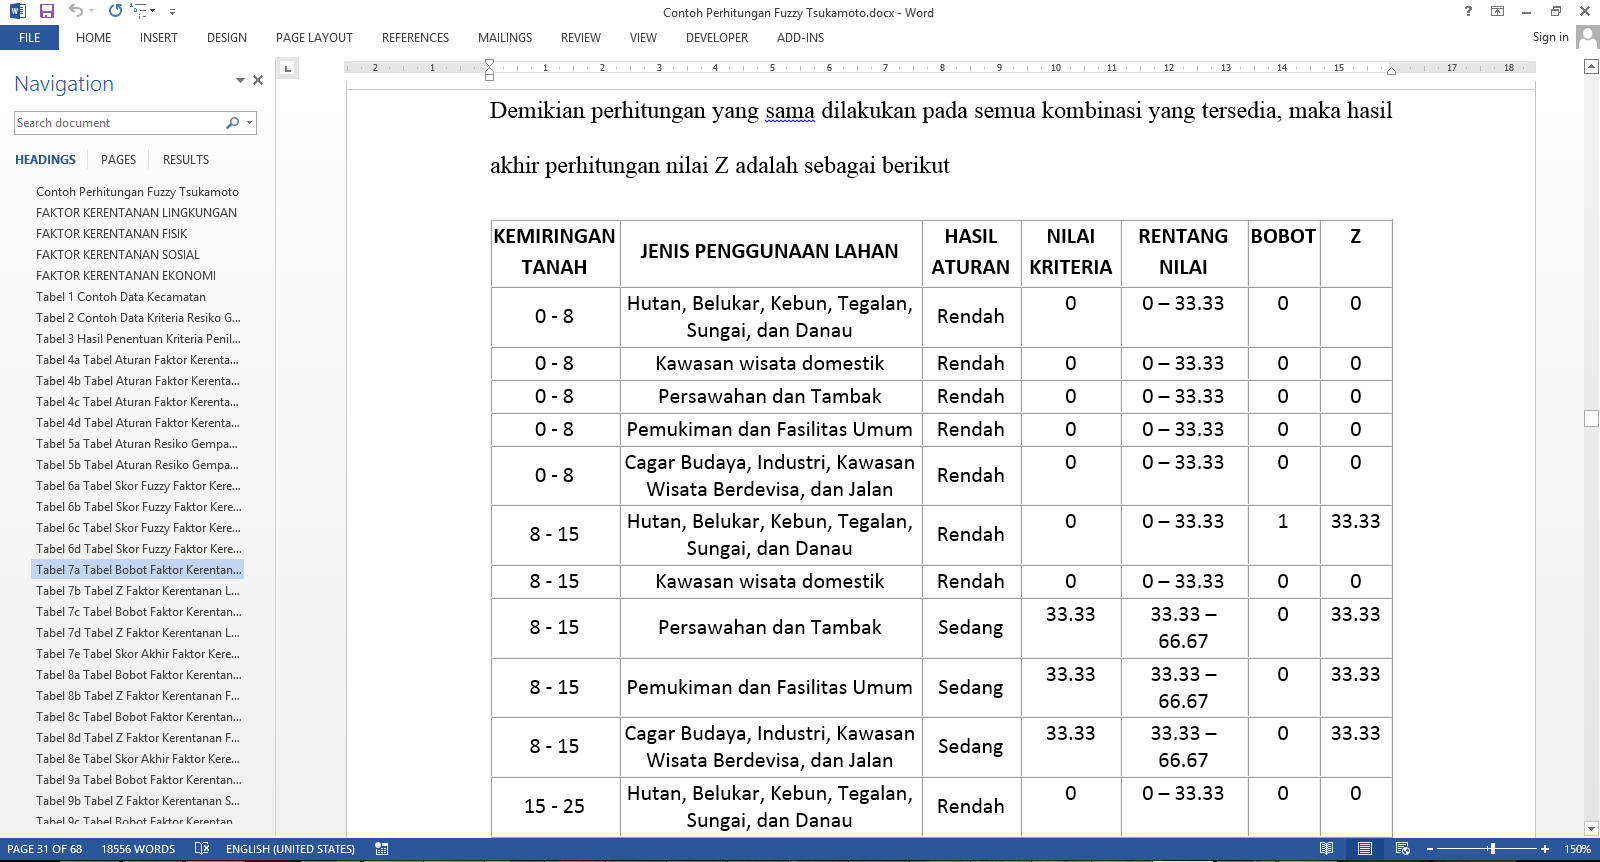This screenshot has width=1600, height=862.
Task: Switch to PAGES tab in Navigation
Action: (118, 160)
